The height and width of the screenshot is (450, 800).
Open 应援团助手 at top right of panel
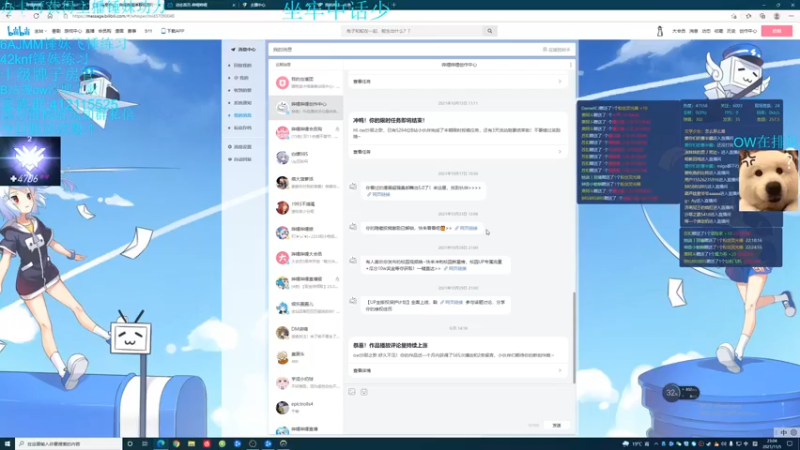556,49
